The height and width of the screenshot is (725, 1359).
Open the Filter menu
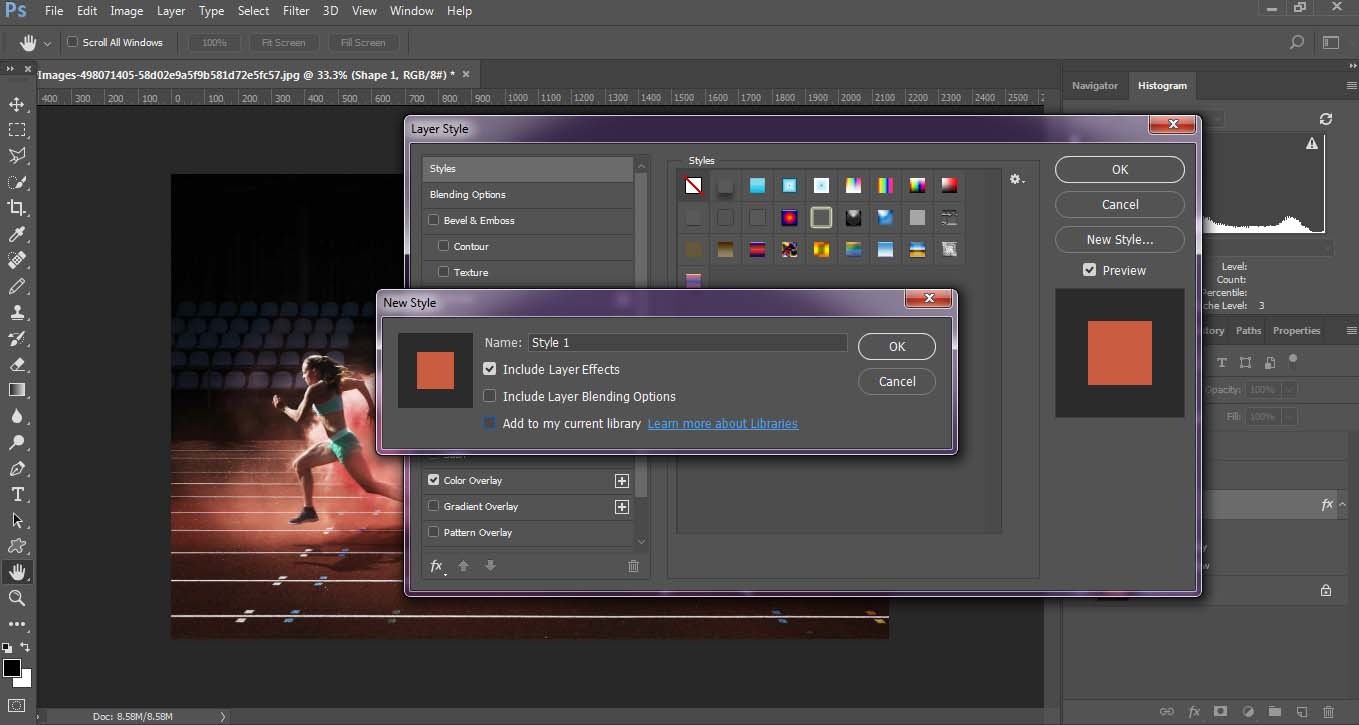[x=296, y=11]
